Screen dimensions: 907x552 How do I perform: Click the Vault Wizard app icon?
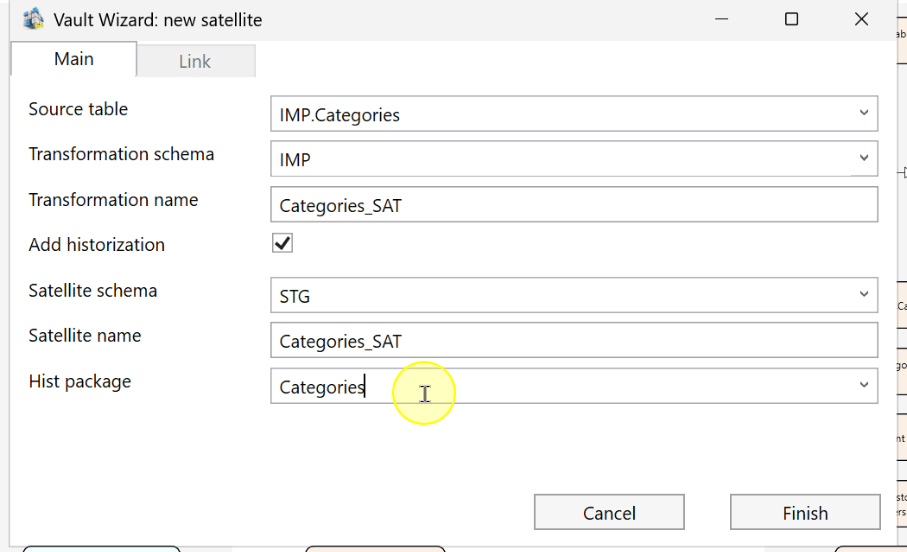(34, 19)
